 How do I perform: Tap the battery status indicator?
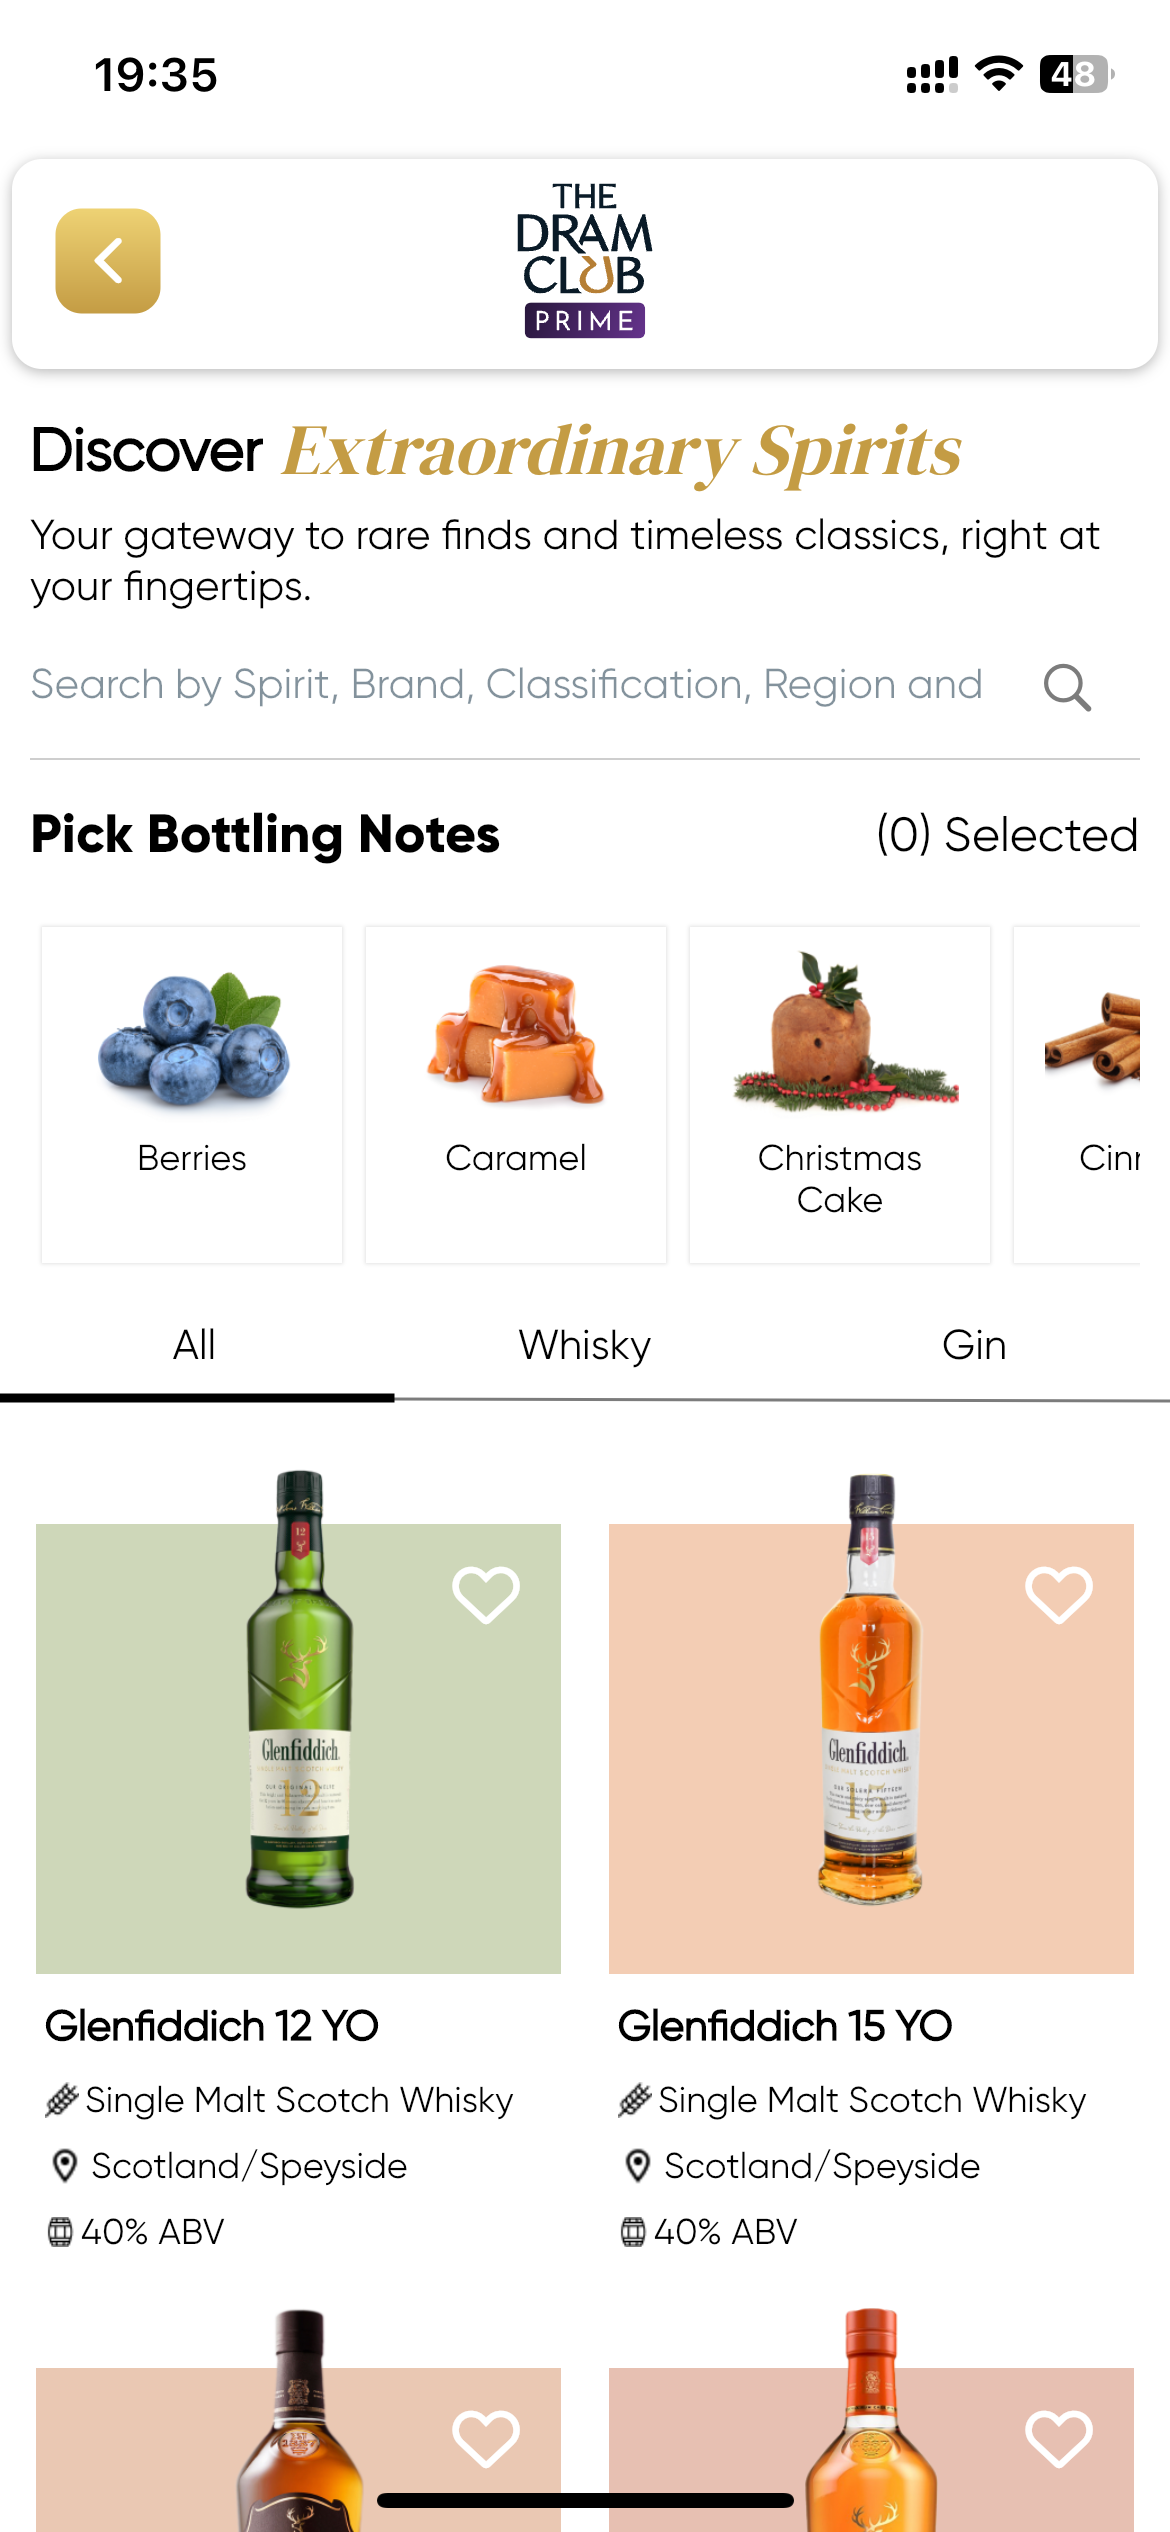1077,74
